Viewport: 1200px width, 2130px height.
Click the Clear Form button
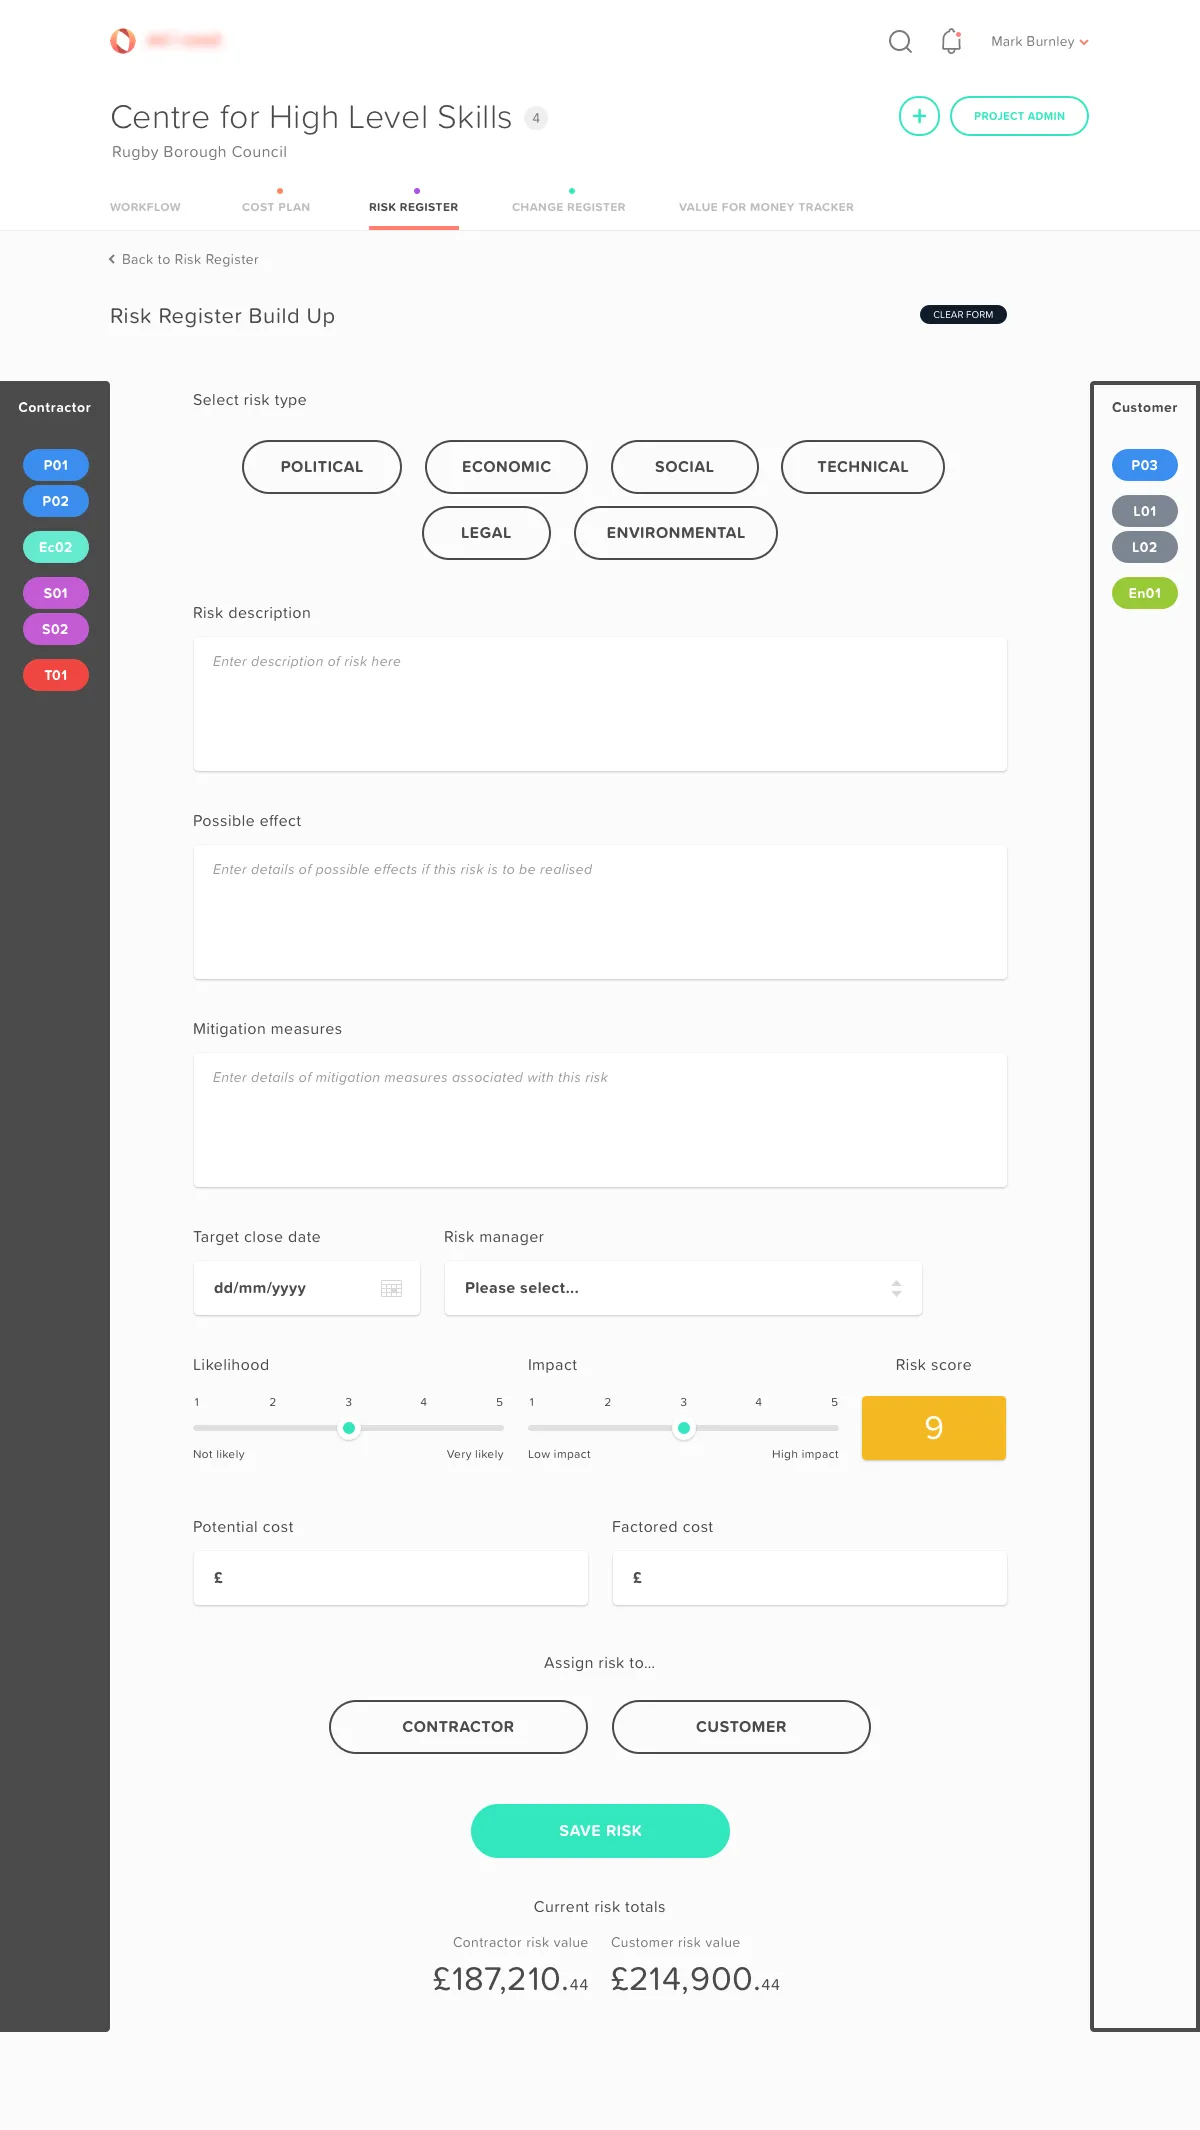pos(963,314)
